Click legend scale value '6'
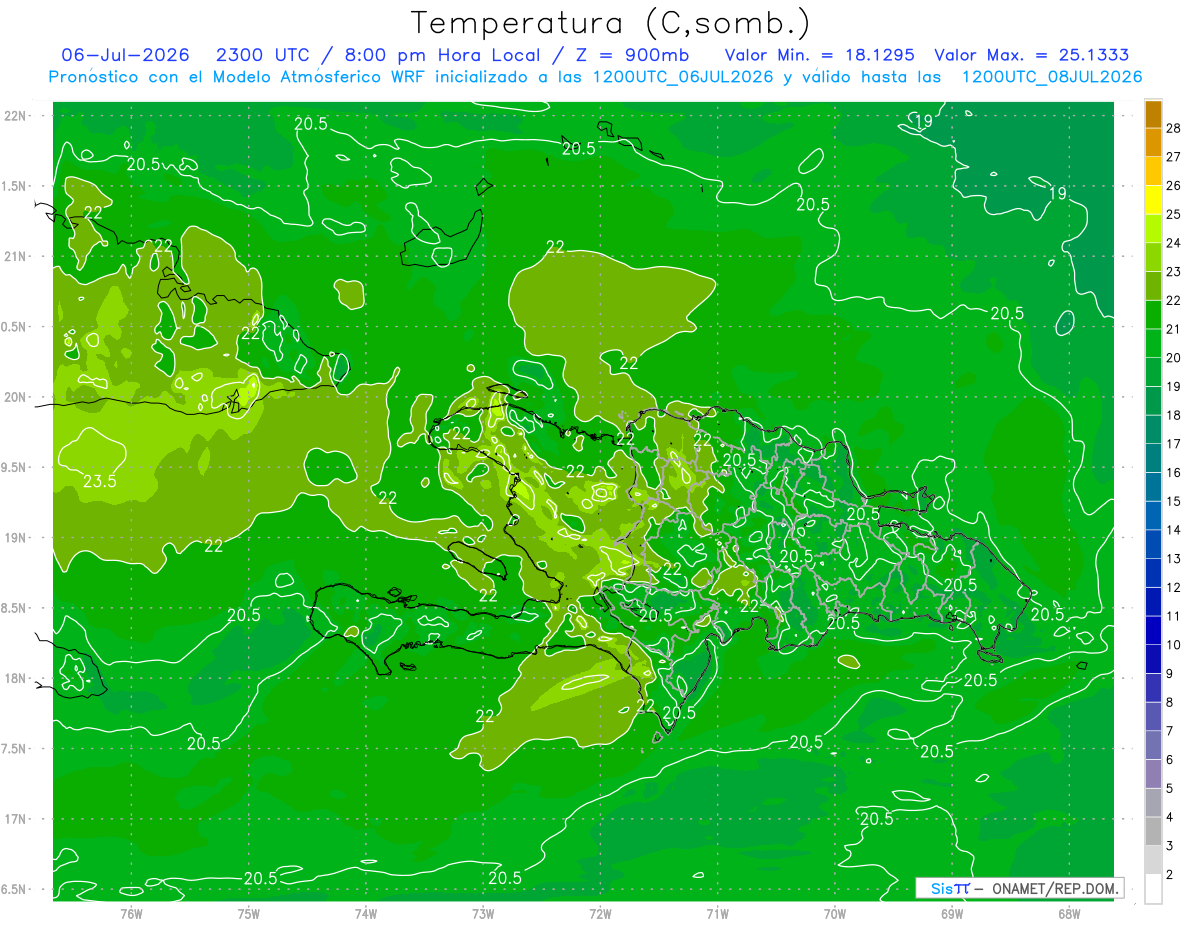 (x=1170, y=760)
